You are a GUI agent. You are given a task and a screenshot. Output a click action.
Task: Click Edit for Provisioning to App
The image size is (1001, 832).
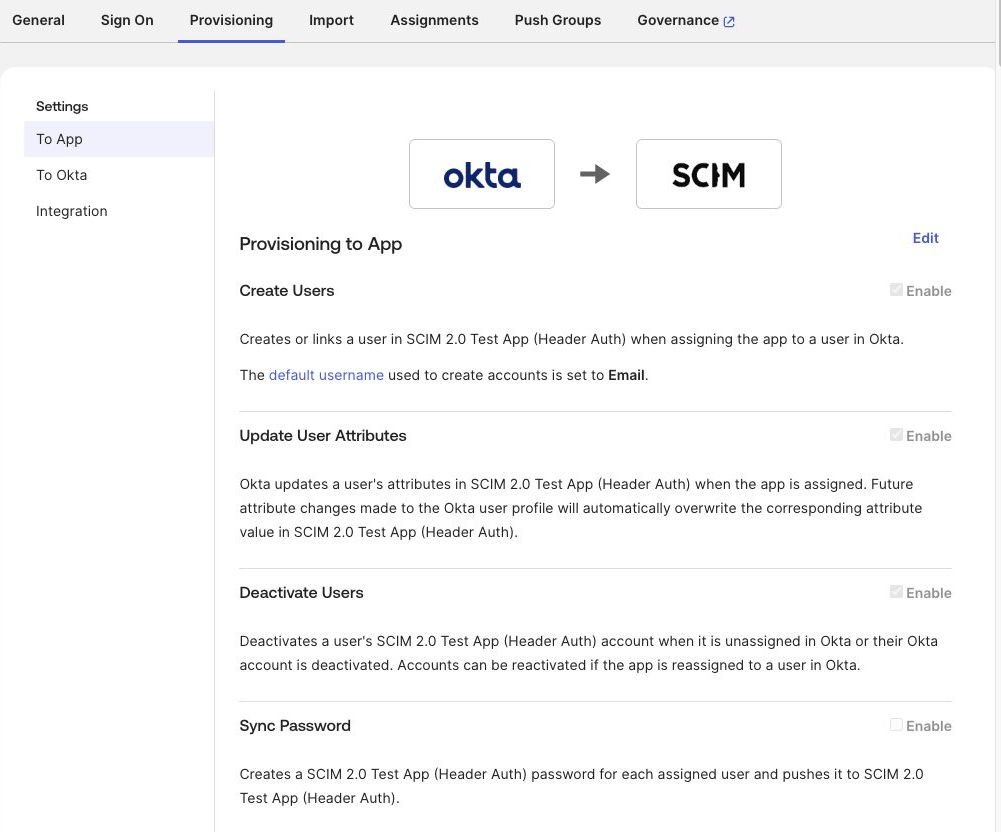pos(925,238)
